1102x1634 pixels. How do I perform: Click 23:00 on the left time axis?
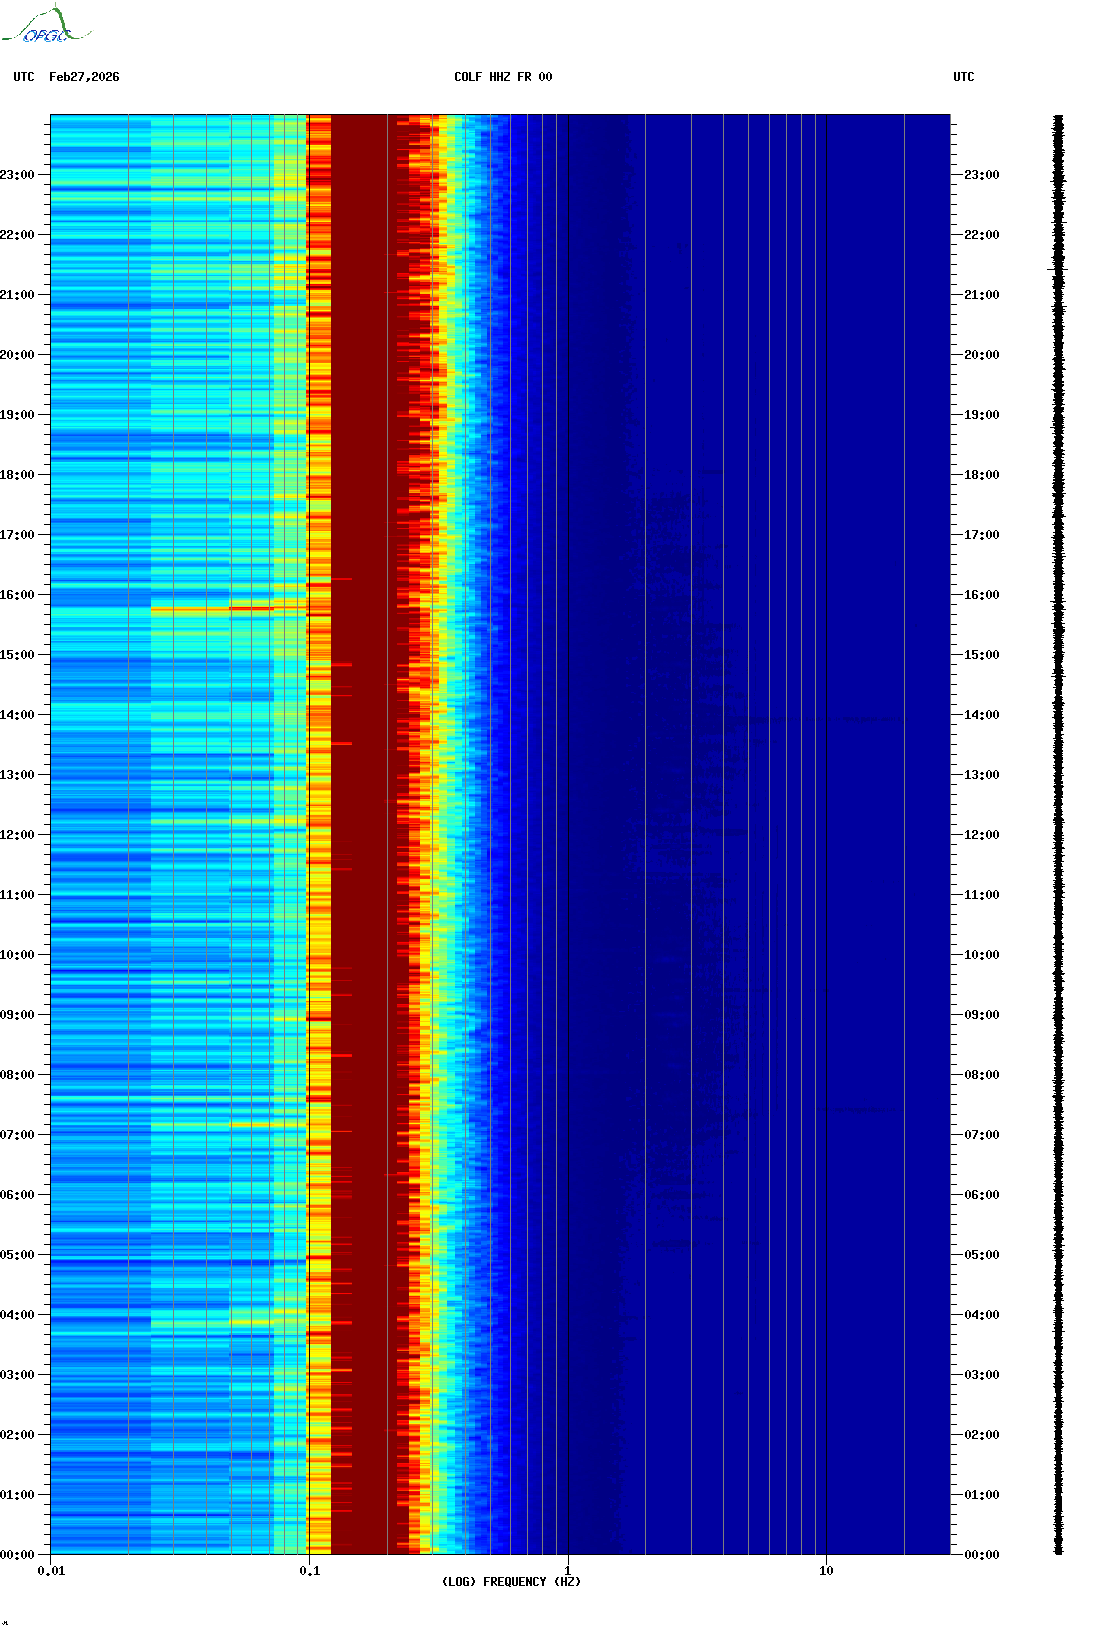[17, 175]
